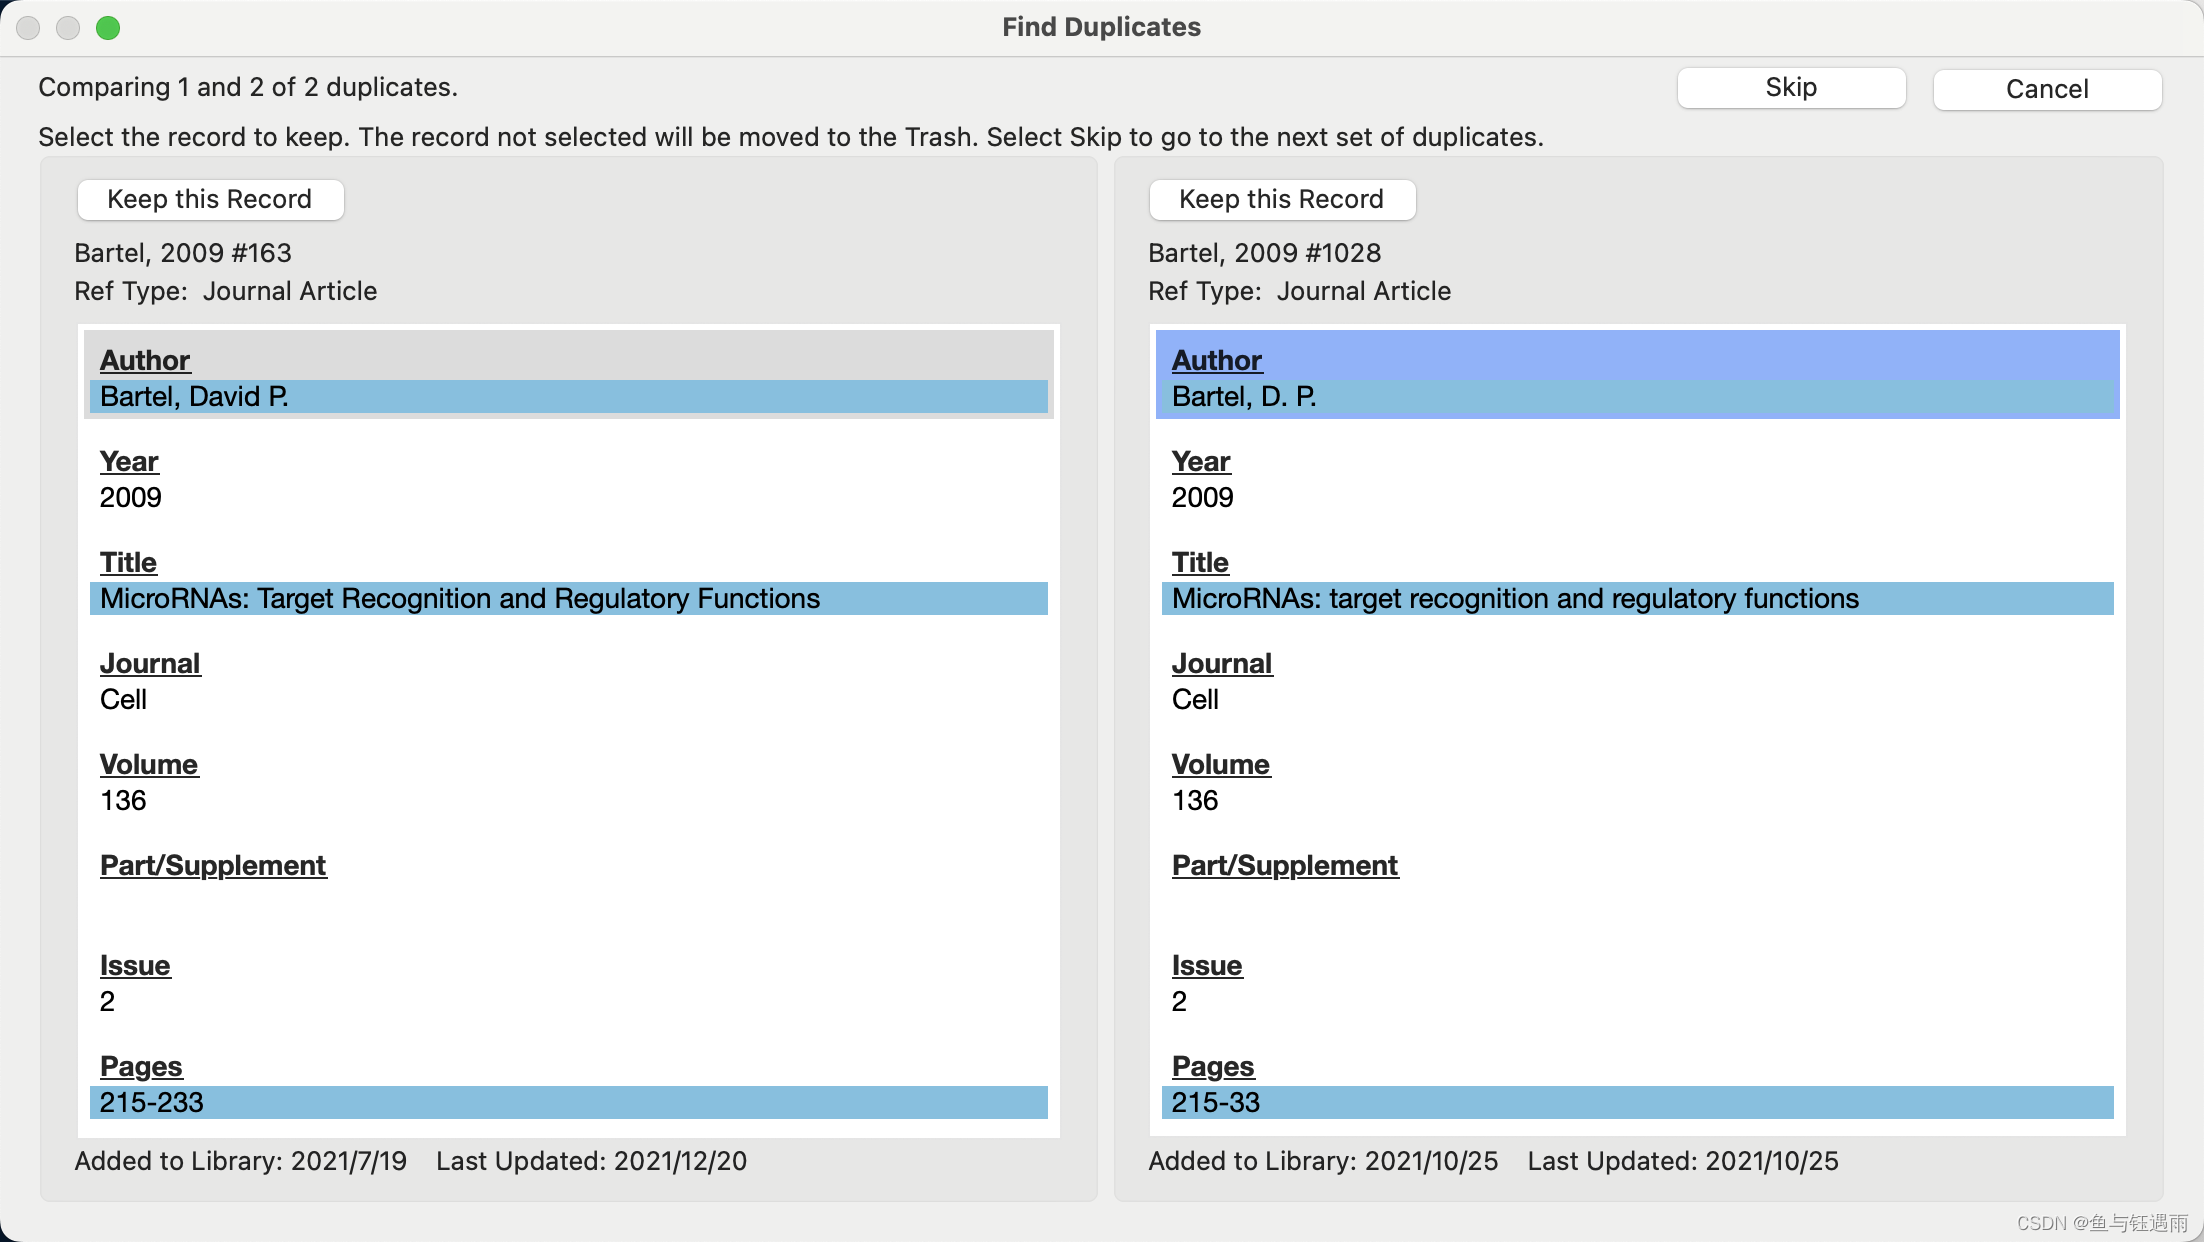Click Year label in right record
The height and width of the screenshot is (1242, 2204).
tap(1201, 461)
